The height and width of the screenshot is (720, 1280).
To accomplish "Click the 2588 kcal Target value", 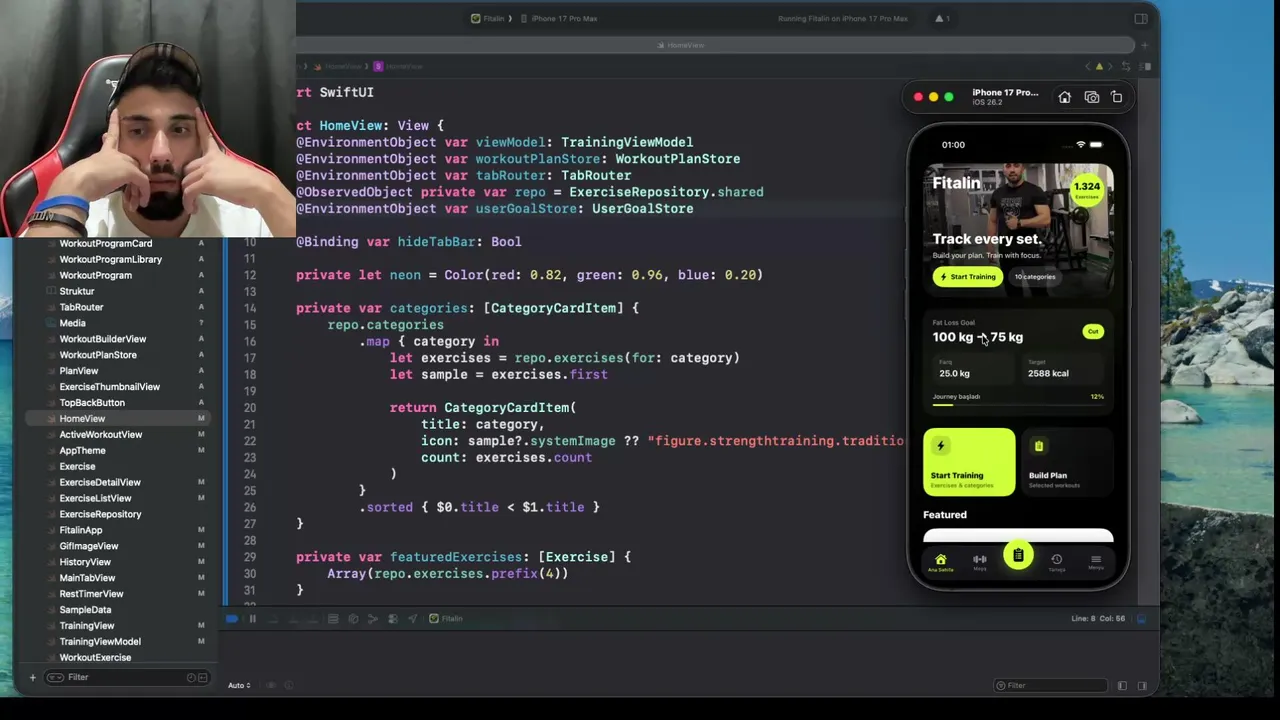I will [1048, 374].
